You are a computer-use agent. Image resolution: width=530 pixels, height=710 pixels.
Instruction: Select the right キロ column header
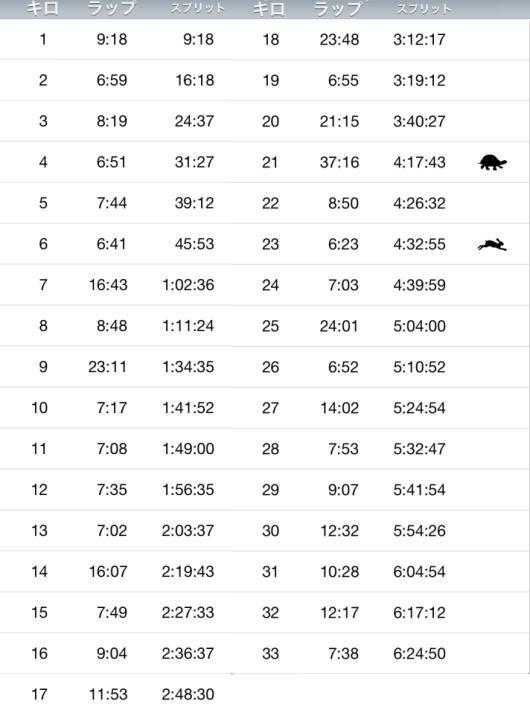pyautogui.click(x=269, y=9)
